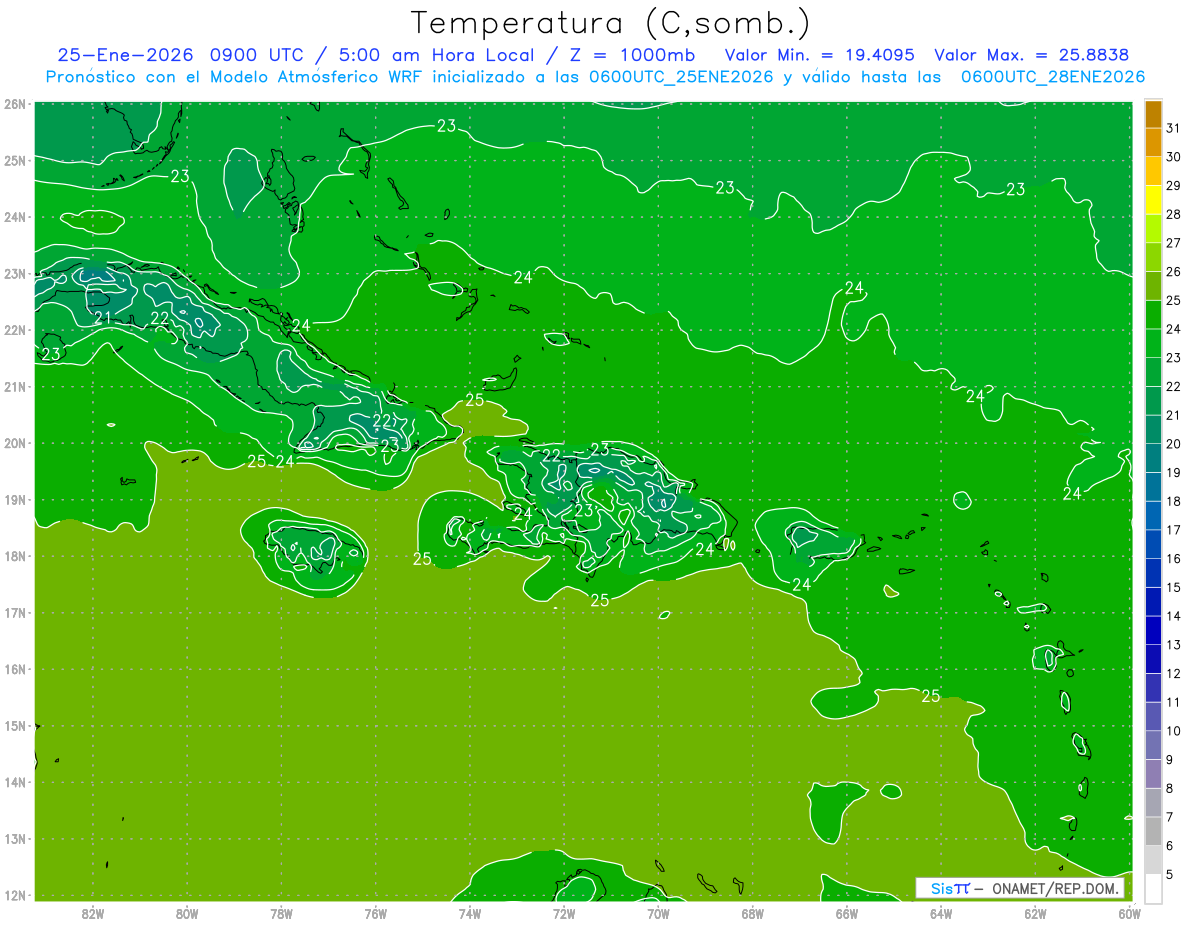1200x927 pixels.
Task: Click legend value "11"
Action: tap(1173, 702)
